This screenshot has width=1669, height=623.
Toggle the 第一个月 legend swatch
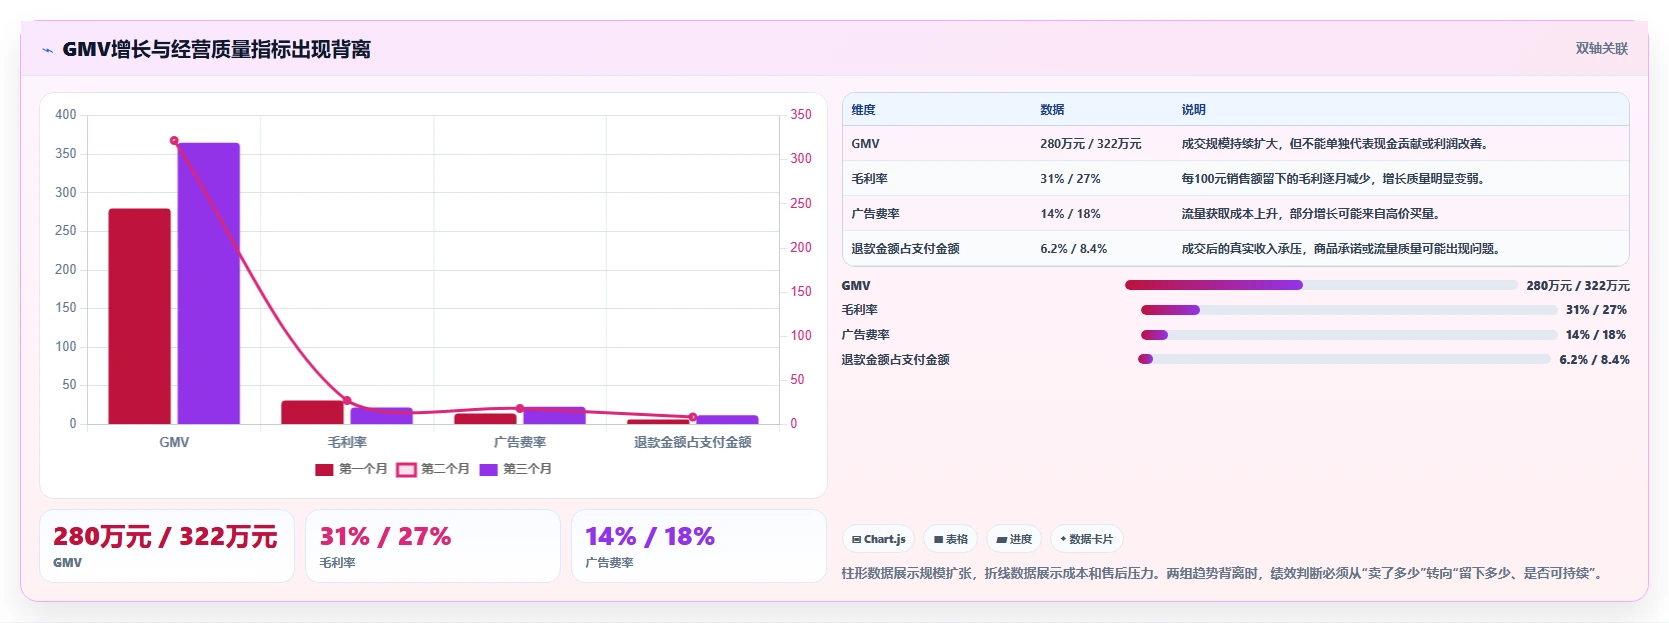coord(324,469)
